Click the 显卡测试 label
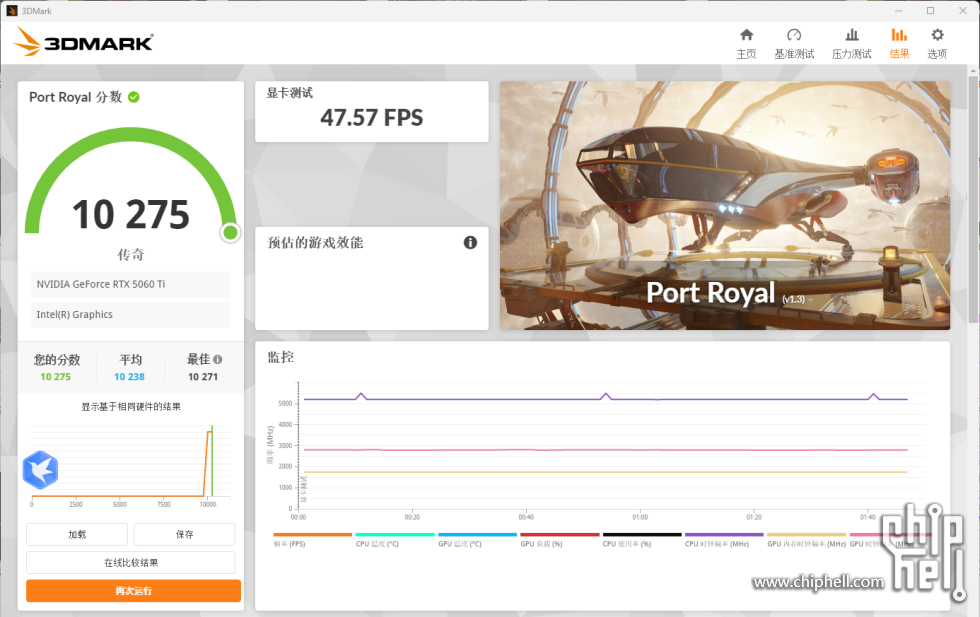This screenshot has width=980, height=617. (289, 93)
